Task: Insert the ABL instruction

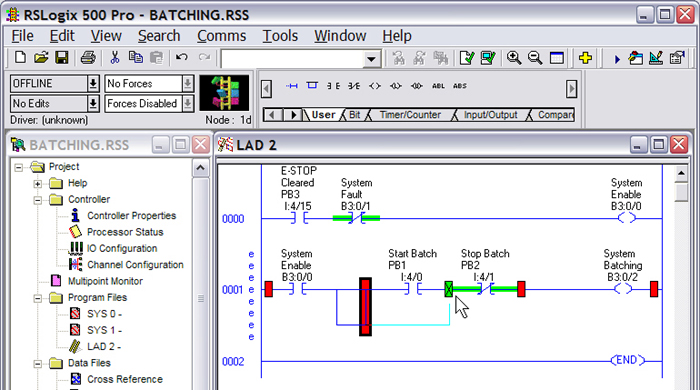Action: tap(438, 86)
